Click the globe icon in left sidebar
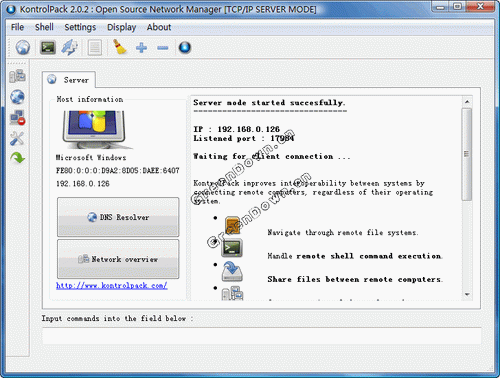This screenshot has width=500, height=378. [x=17, y=97]
